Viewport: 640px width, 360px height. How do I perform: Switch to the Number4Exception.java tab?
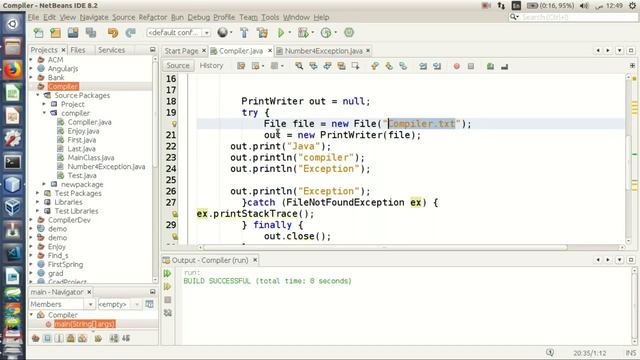click(323, 51)
